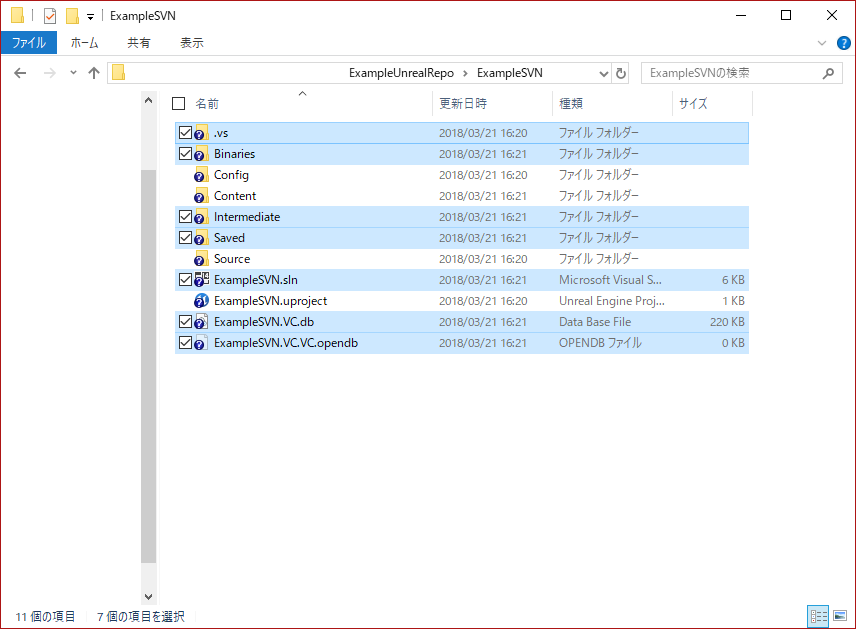Open the Quick Access Toolbar customize dropdown

91,17
